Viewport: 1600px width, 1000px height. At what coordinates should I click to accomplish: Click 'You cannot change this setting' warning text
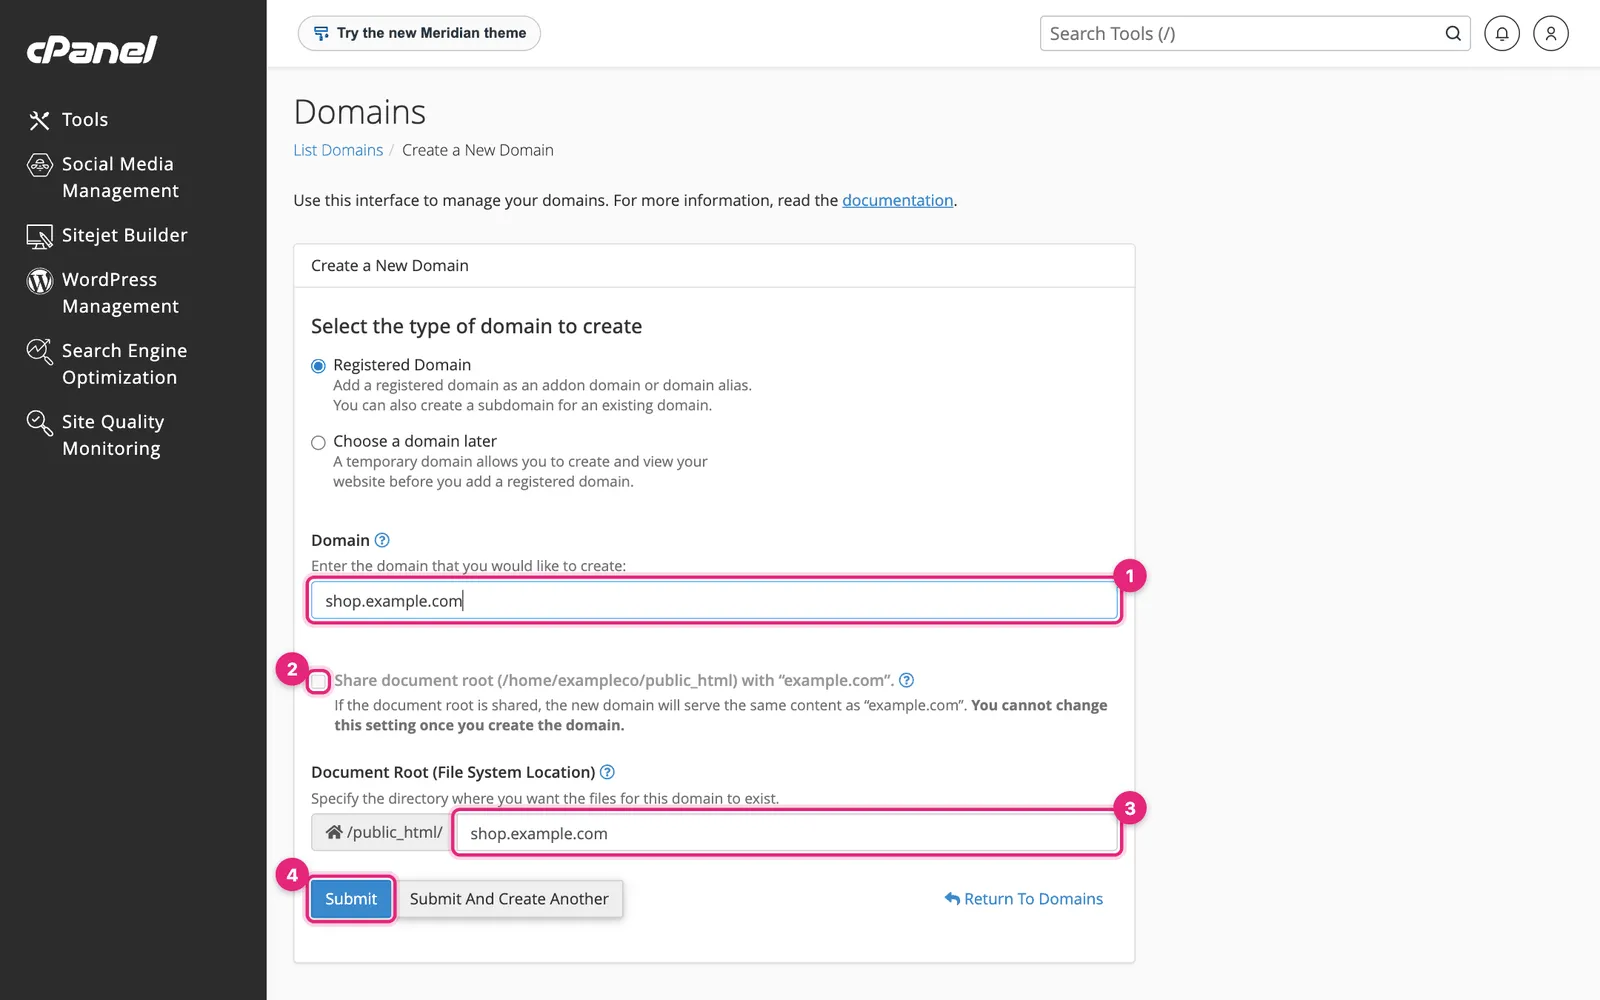point(721,715)
